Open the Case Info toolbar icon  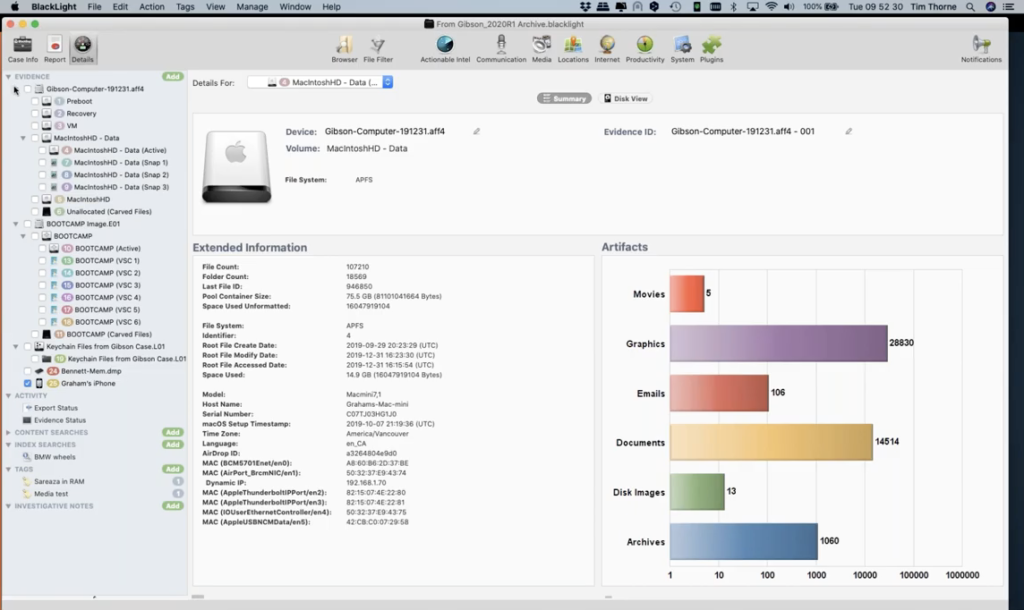[22, 49]
